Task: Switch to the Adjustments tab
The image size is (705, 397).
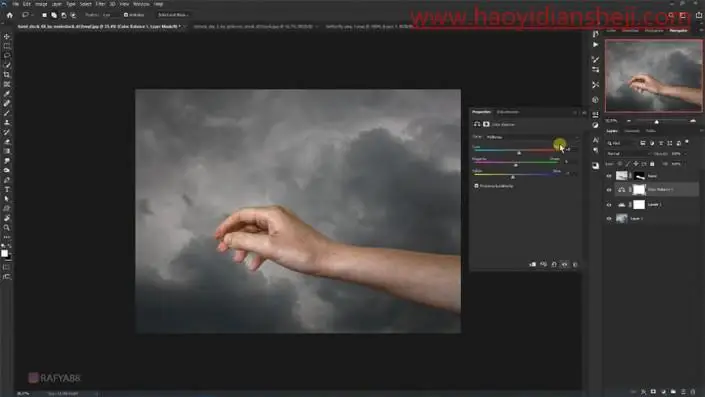Action: click(508, 112)
